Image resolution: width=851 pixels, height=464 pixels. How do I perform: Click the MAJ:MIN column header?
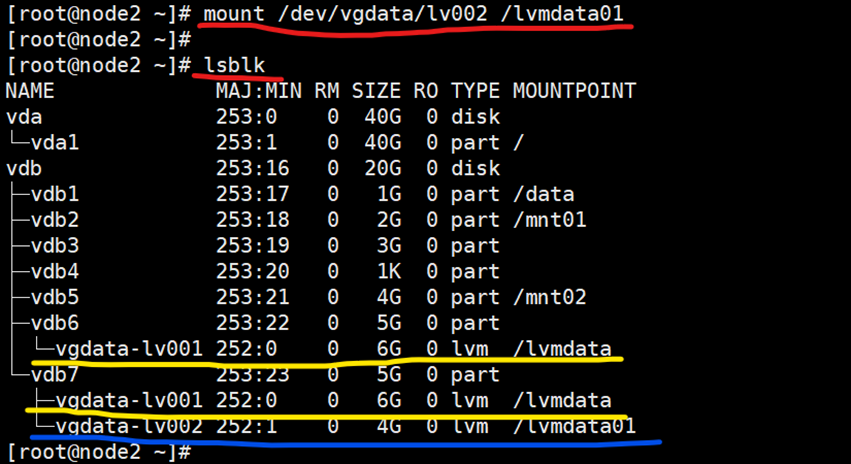[253, 91]
